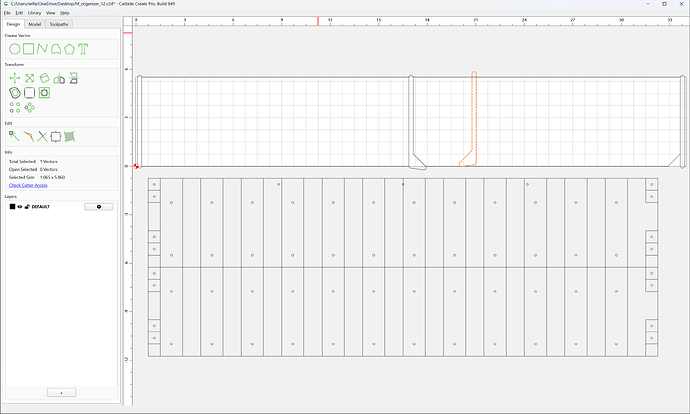This screenshot has width=690, height=414.
Task: Open the Library menu
Action: coord(34,13)
